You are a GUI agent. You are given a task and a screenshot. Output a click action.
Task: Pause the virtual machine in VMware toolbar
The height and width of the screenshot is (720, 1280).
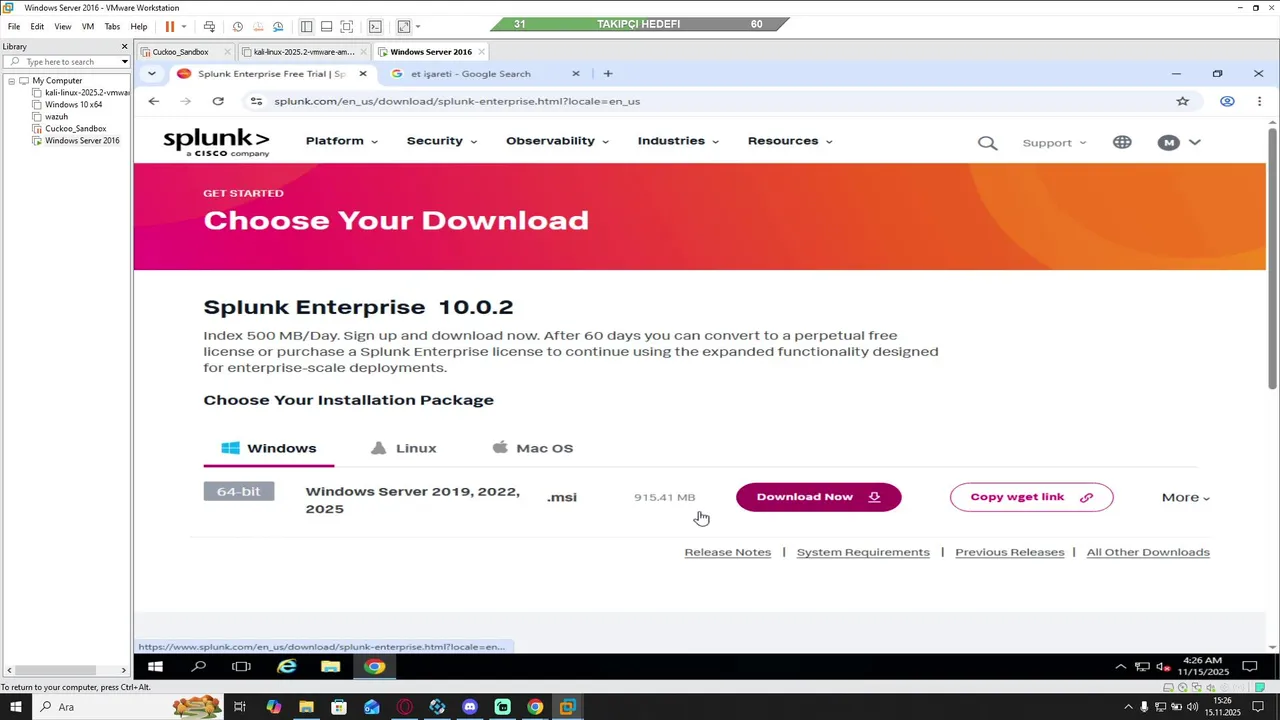point(170,27)
